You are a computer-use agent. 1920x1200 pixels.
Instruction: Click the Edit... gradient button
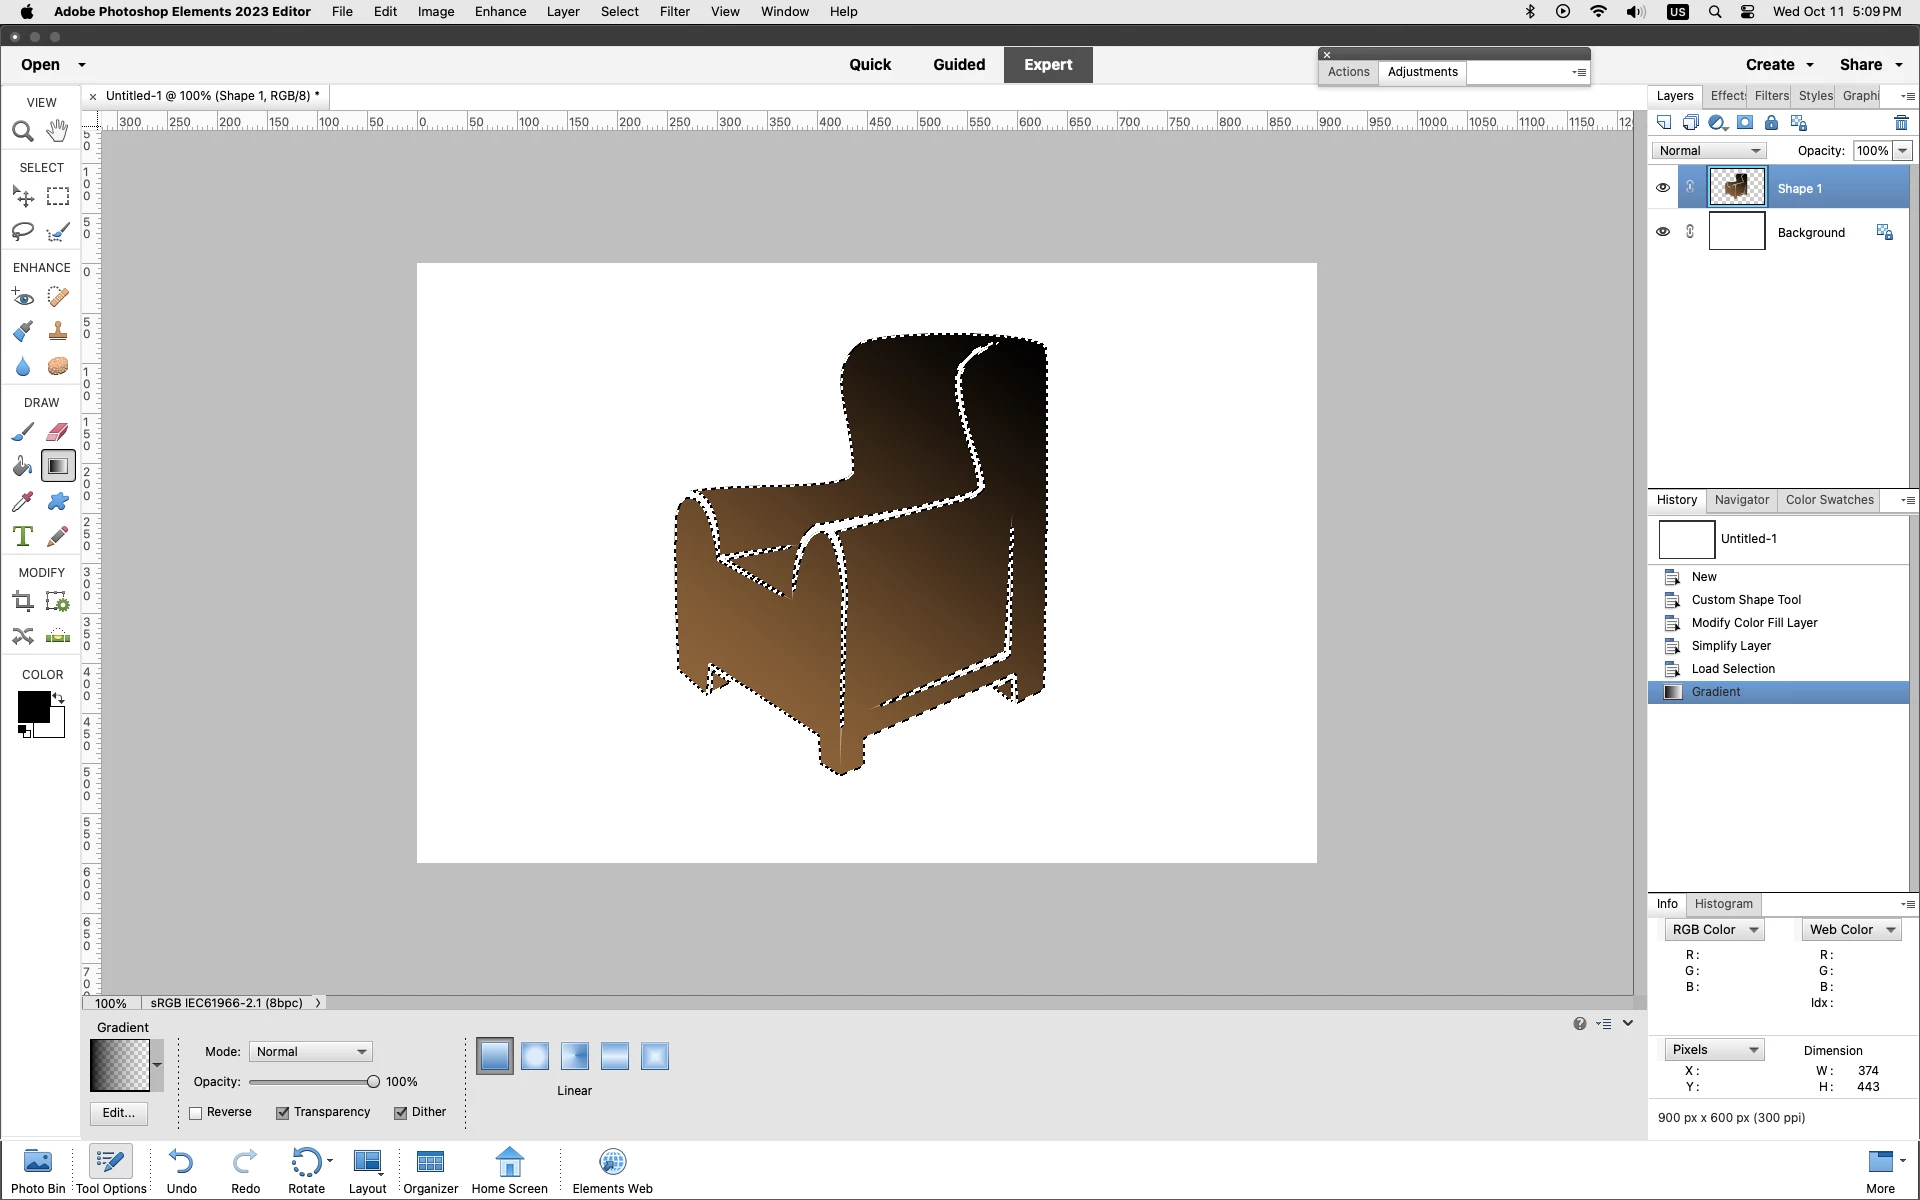[x=118, y=1113]
